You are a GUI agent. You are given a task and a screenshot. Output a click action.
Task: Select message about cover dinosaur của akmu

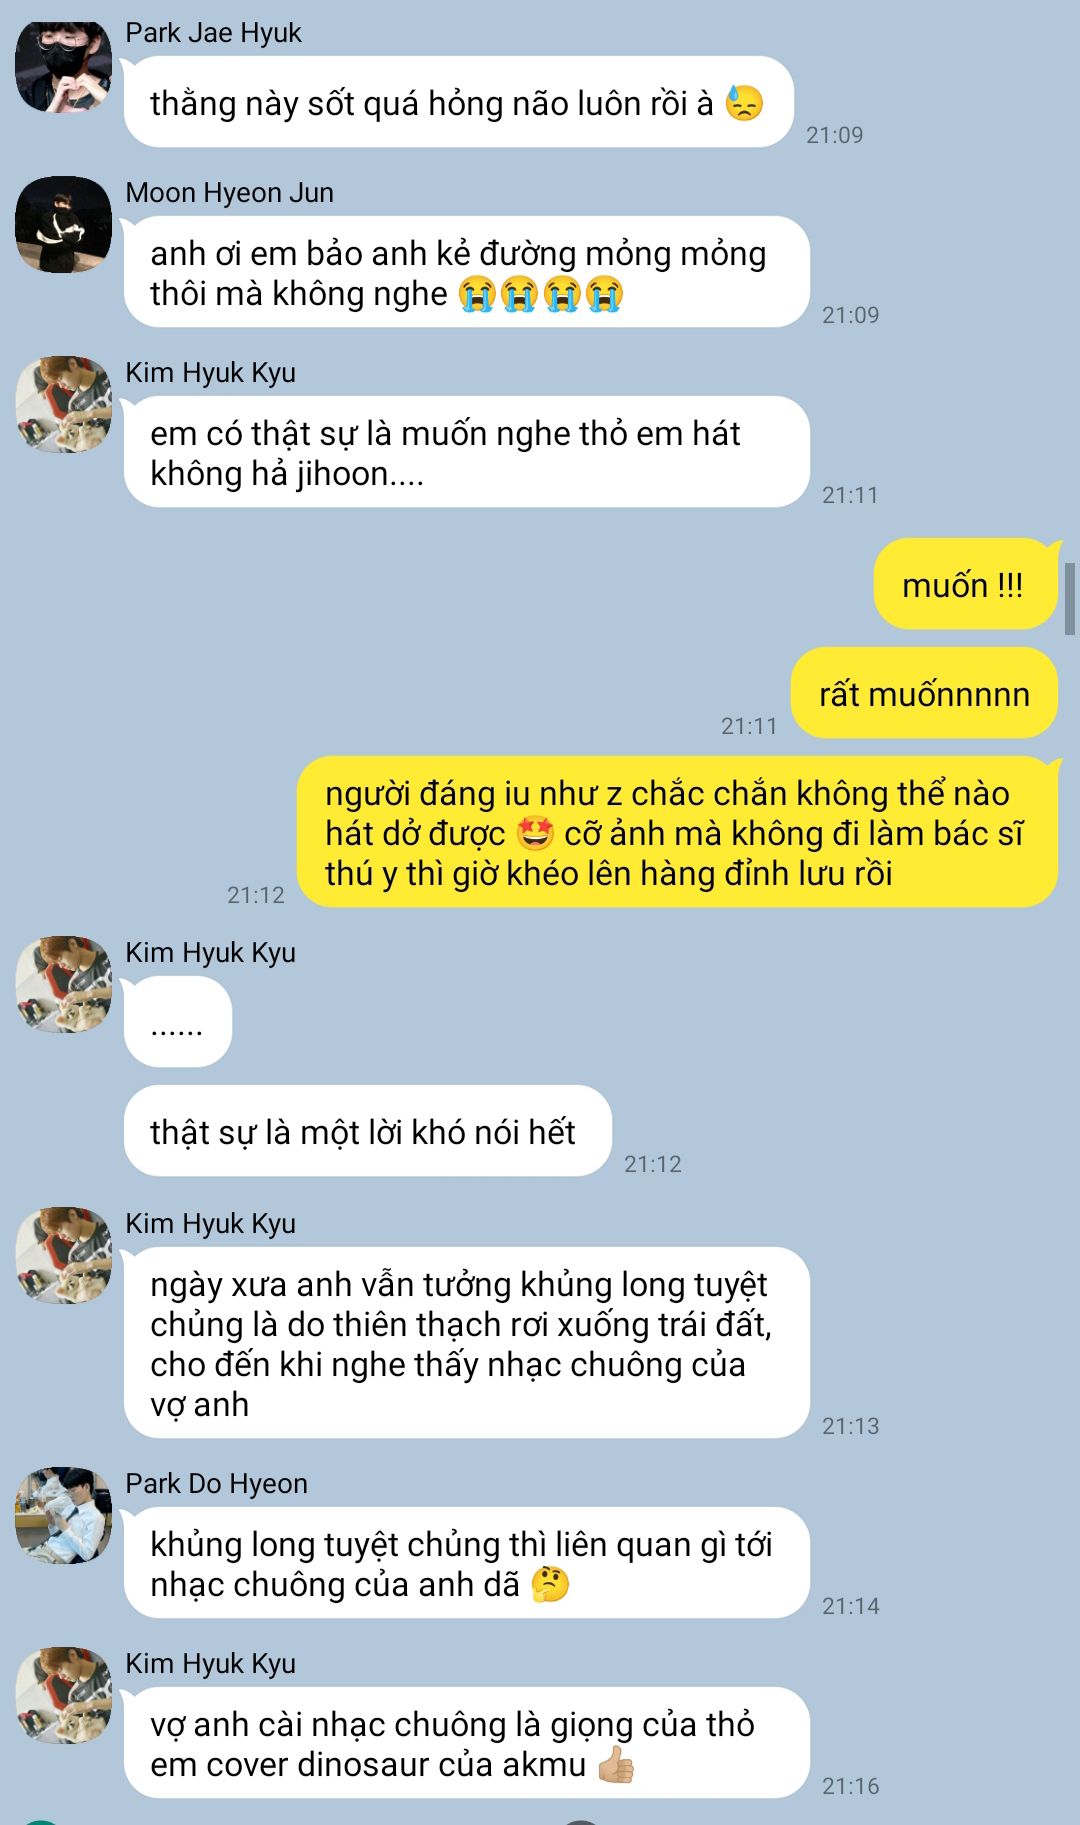(467, 1743)
